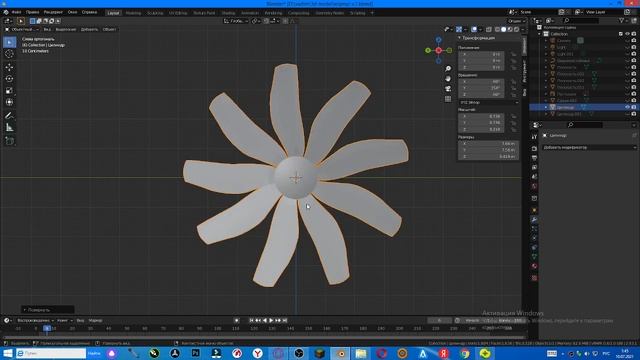Switch to Sculpting workspace tab
Viewport: 640px width, 360px height.
click(155, 13)
